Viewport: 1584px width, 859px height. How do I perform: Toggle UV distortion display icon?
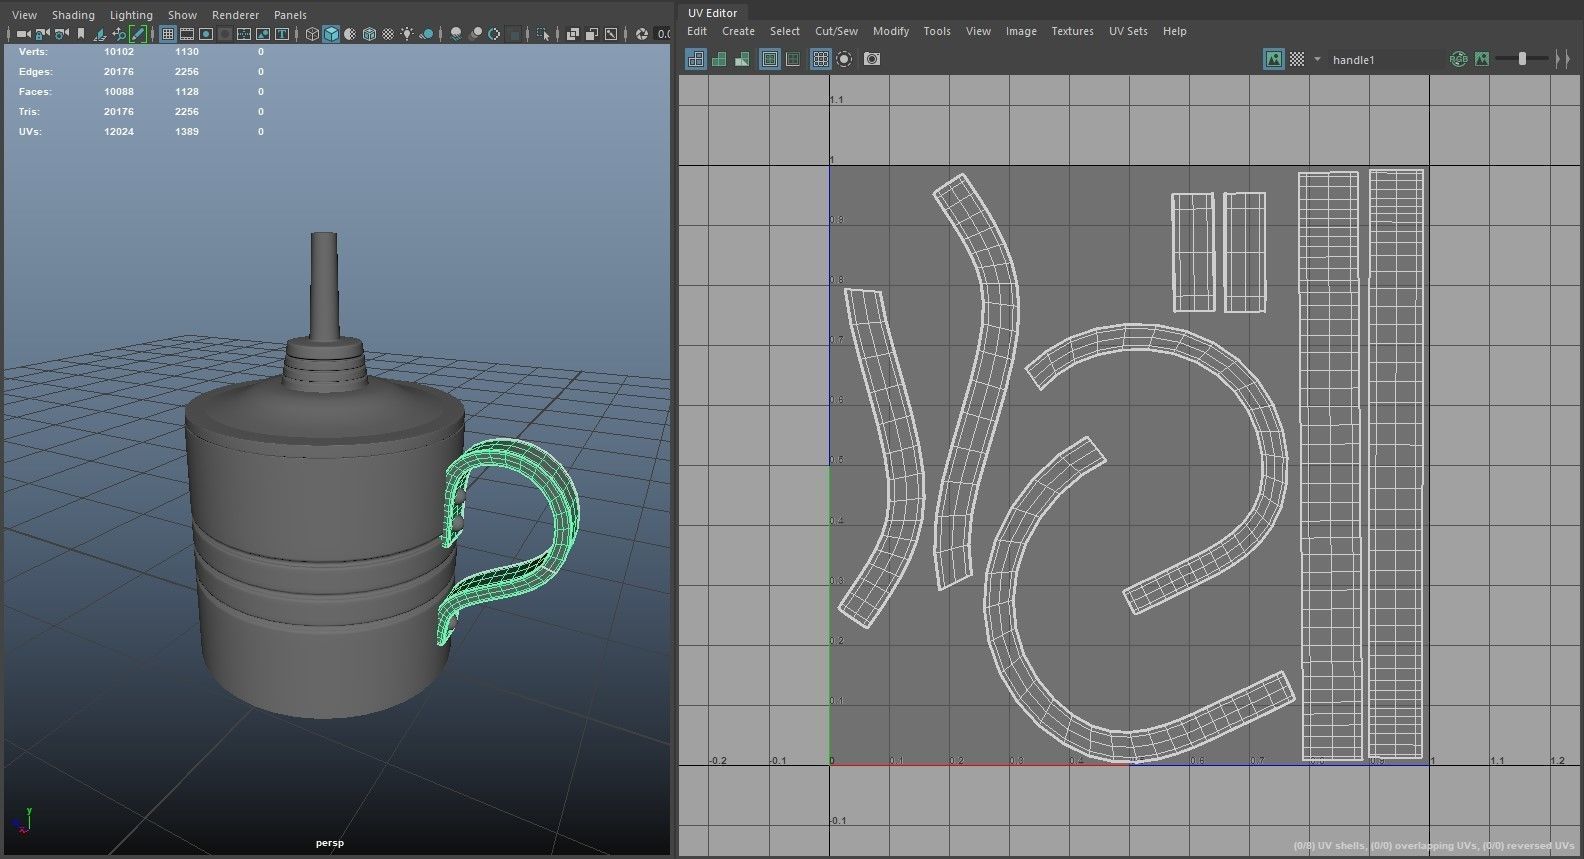tap(742, 59)
